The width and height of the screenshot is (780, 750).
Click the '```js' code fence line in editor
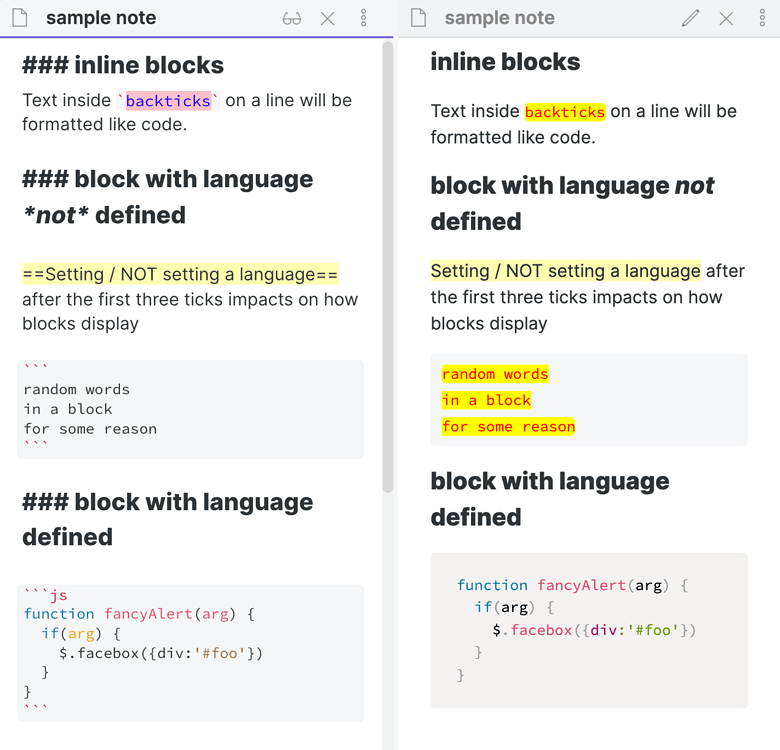(x=45, y=595)
